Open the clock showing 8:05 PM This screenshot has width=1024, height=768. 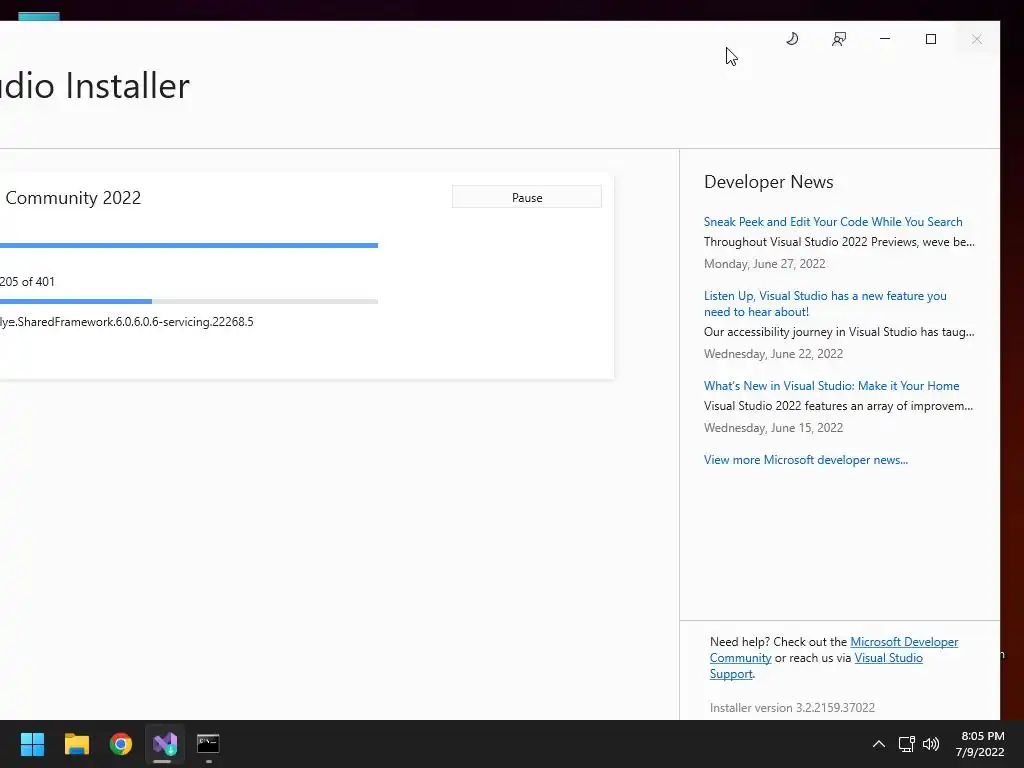click(980, 744)
